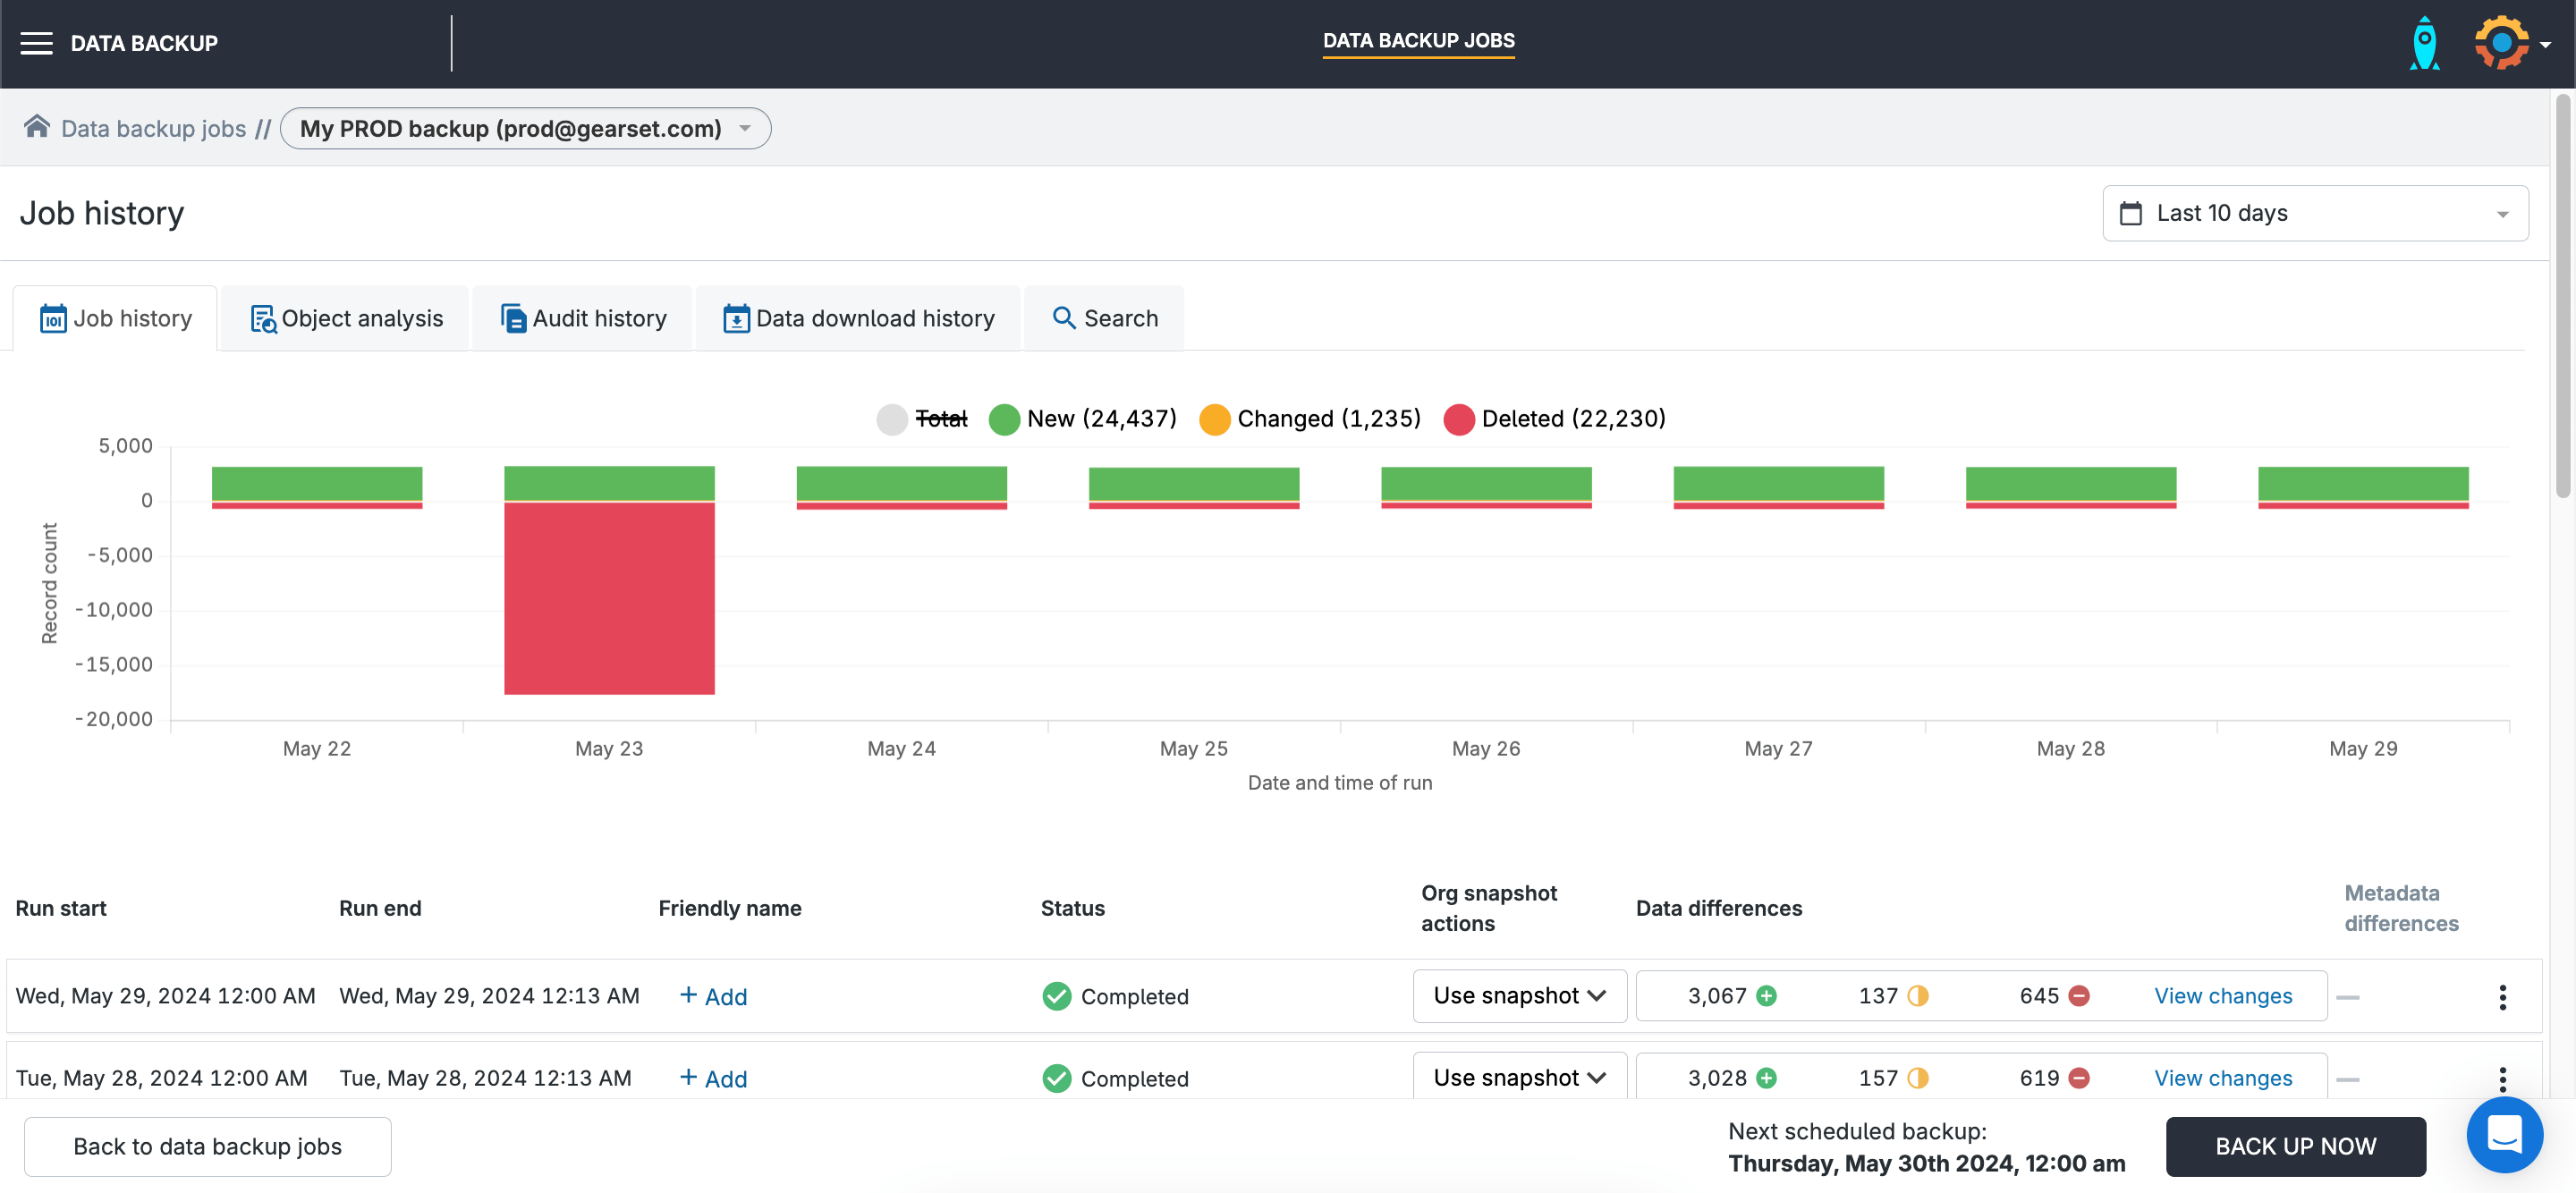Expand Use snapshot dropdown for May 29
This screenshot has width=2576, height=1193.
(1518, 995)
